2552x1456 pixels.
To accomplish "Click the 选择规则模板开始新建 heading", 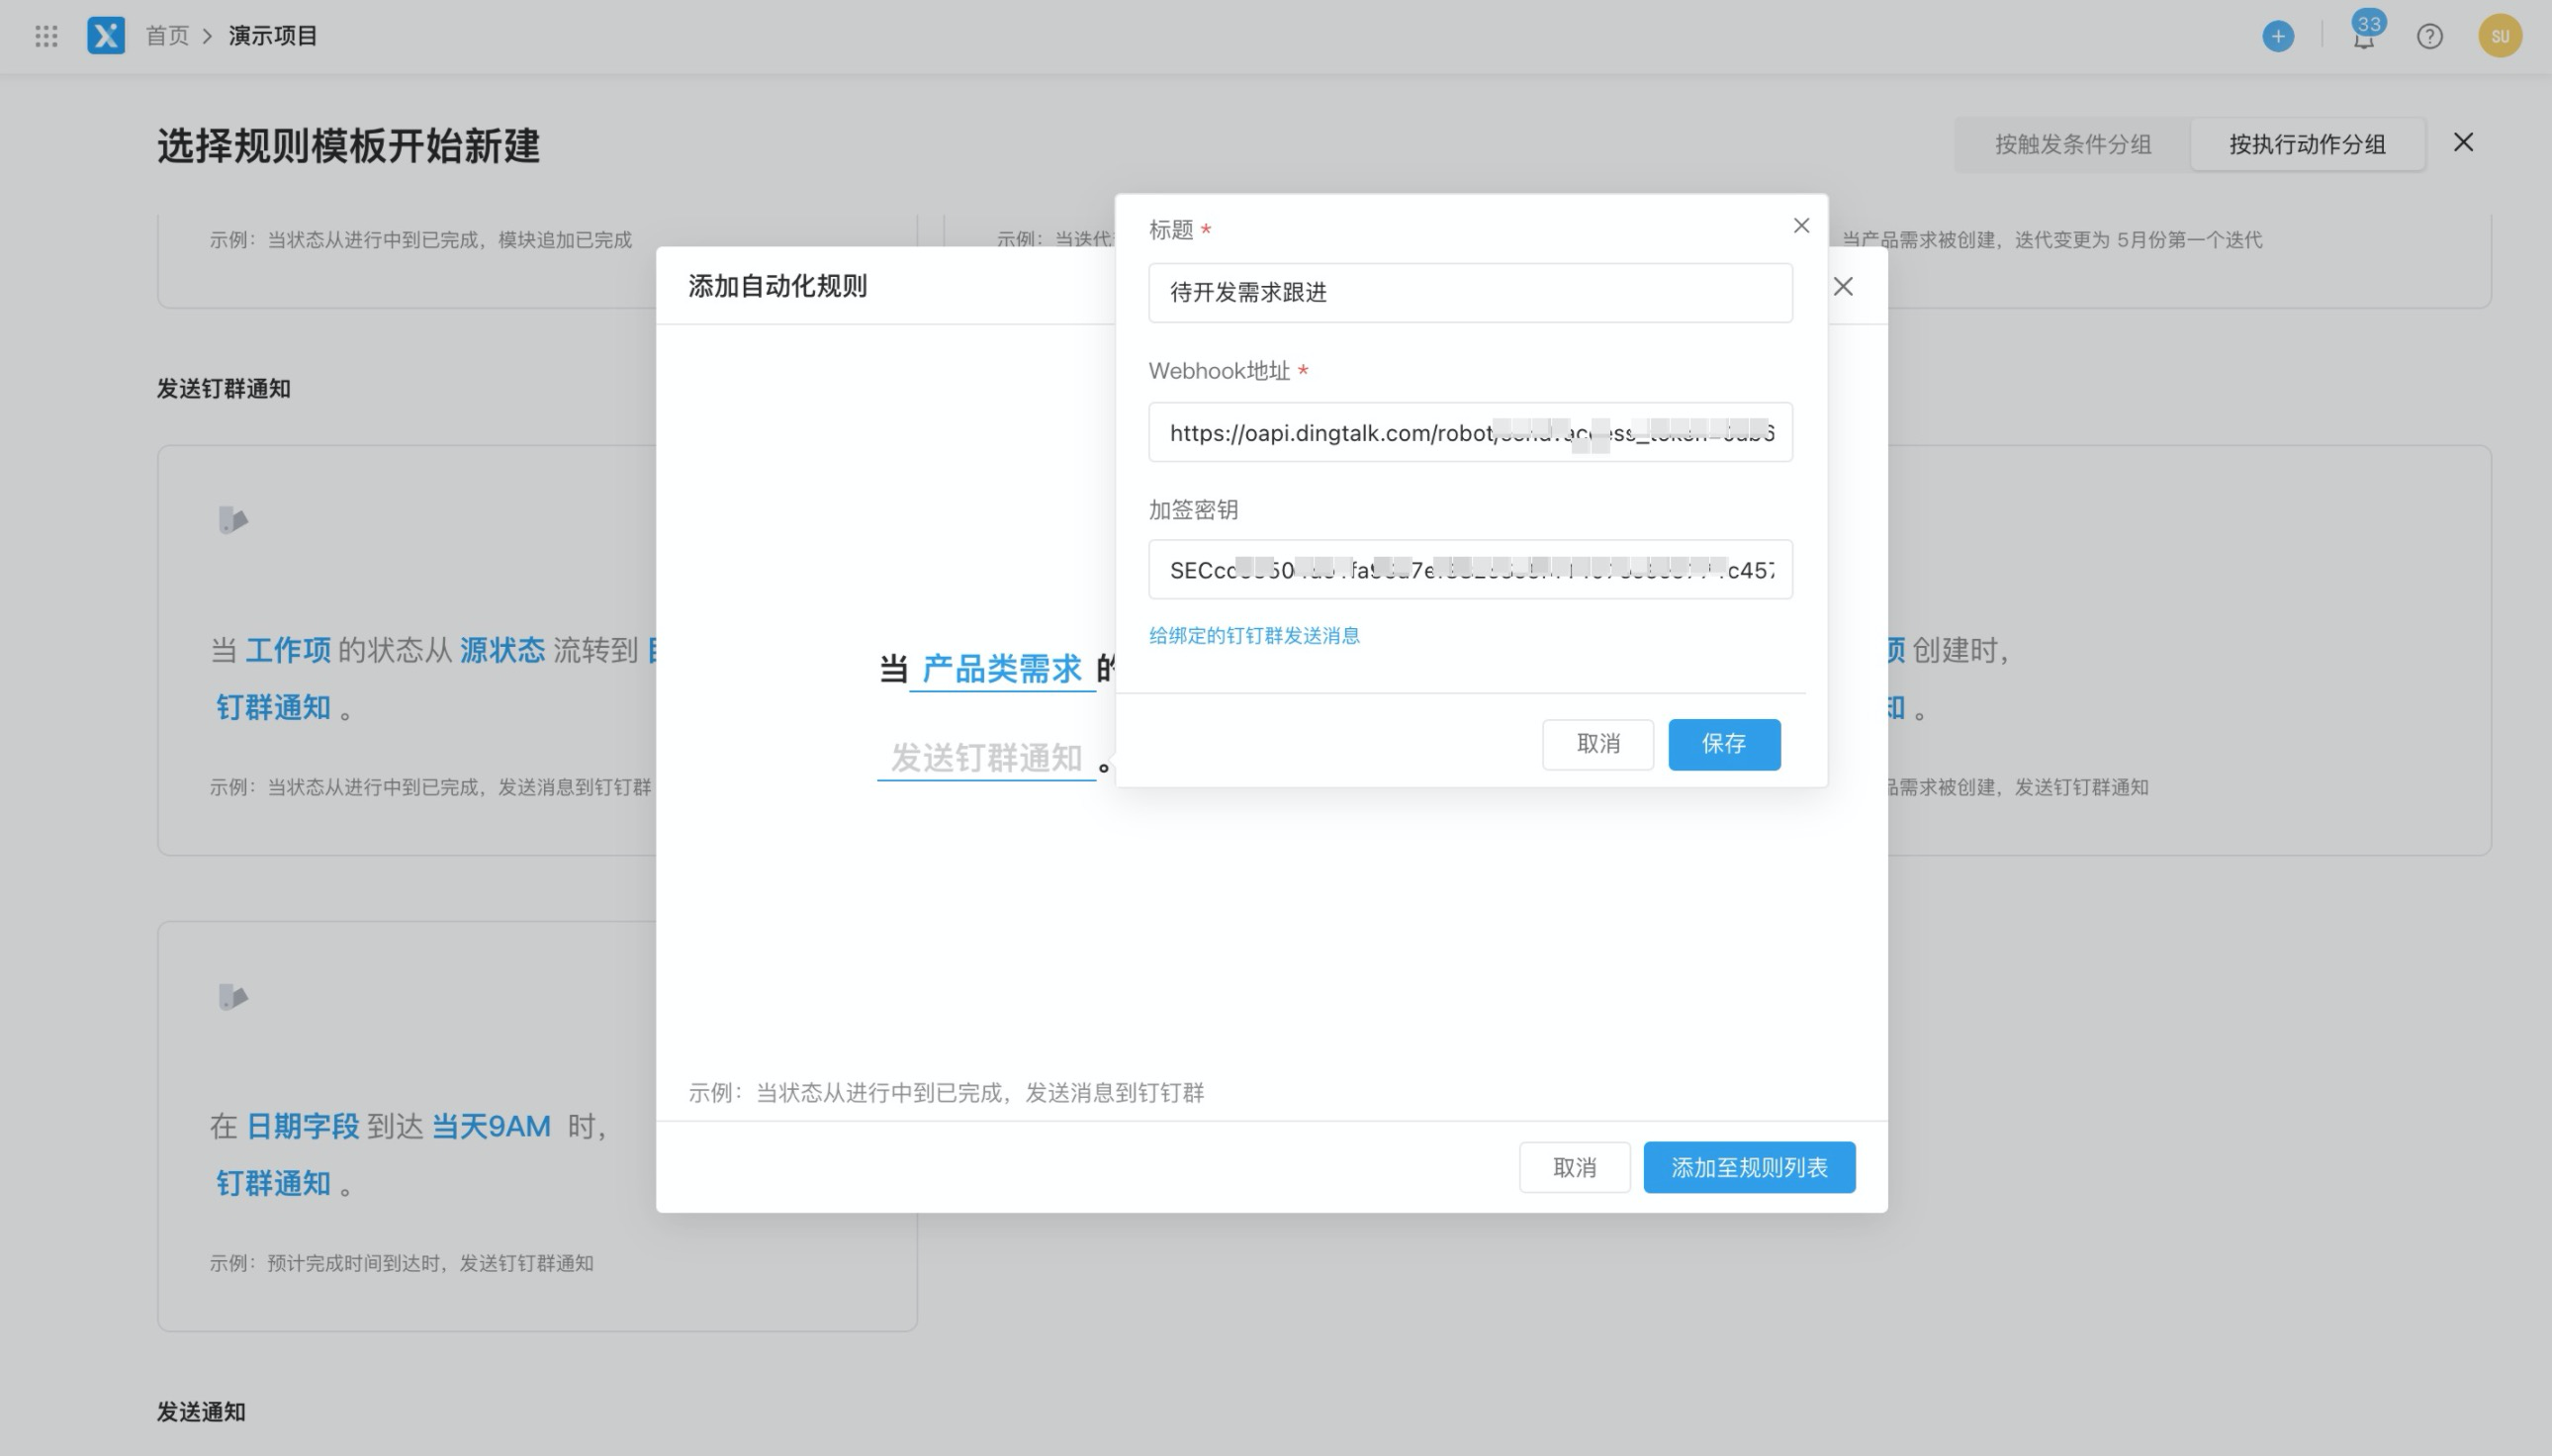I will pos(348,146).
